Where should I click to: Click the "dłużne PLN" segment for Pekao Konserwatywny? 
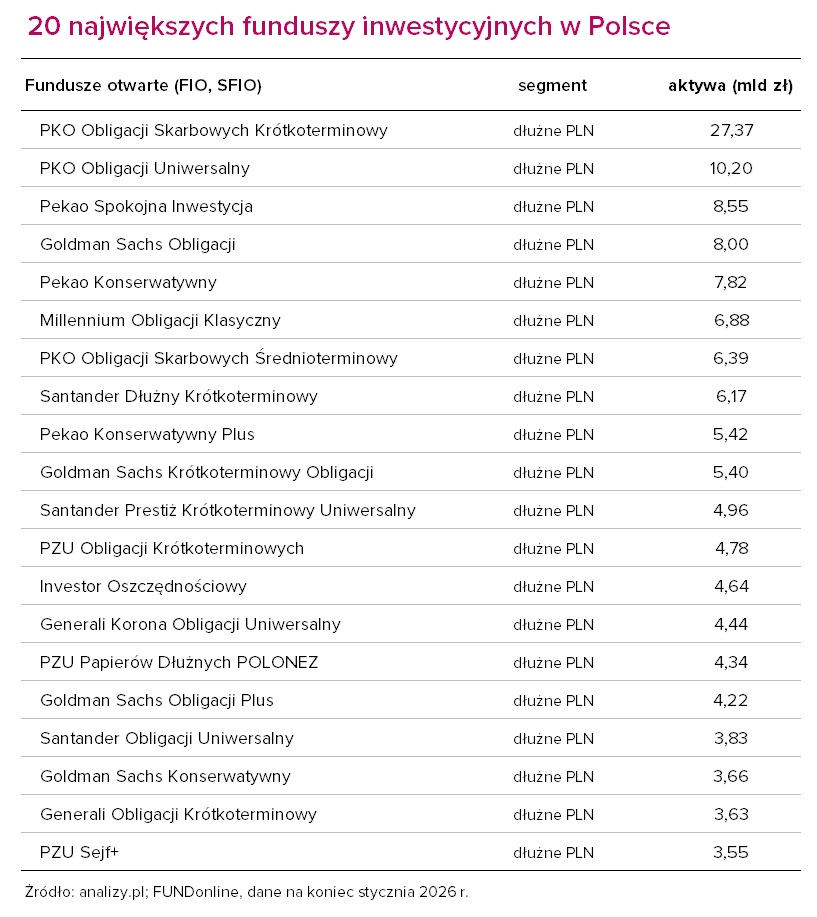click(x=553, y=282)
